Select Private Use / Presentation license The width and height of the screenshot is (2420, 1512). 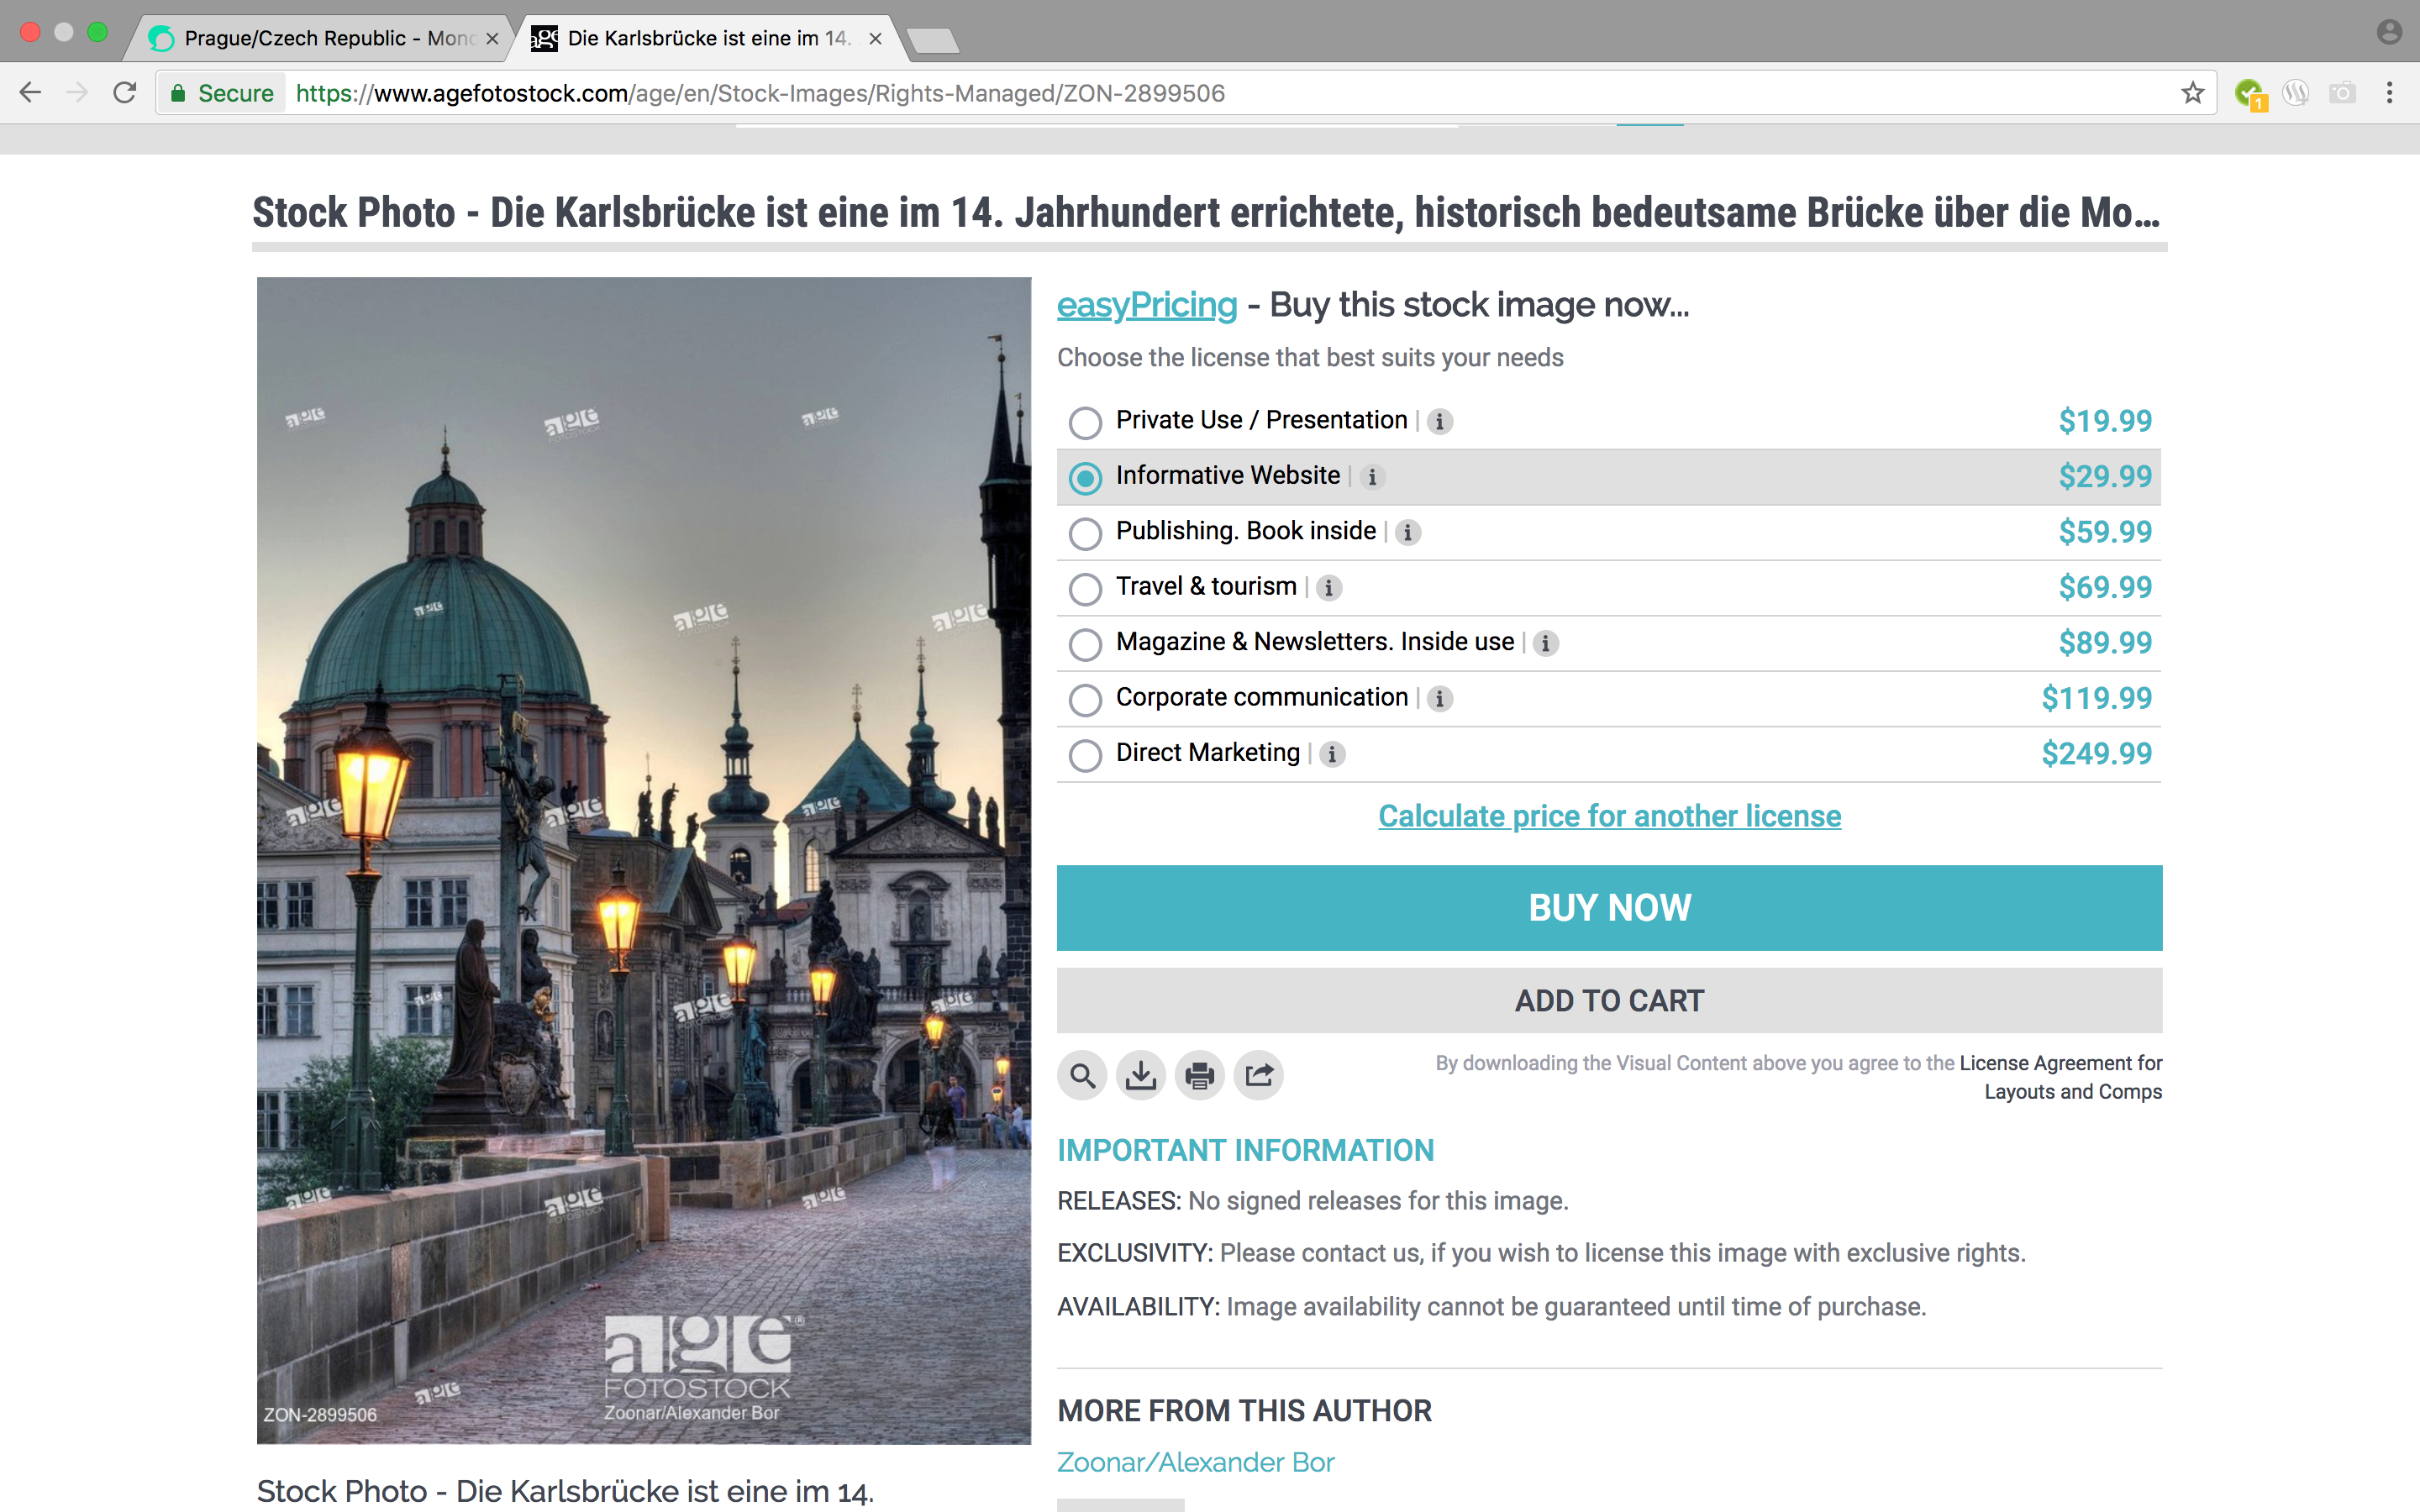point(1085,422)
